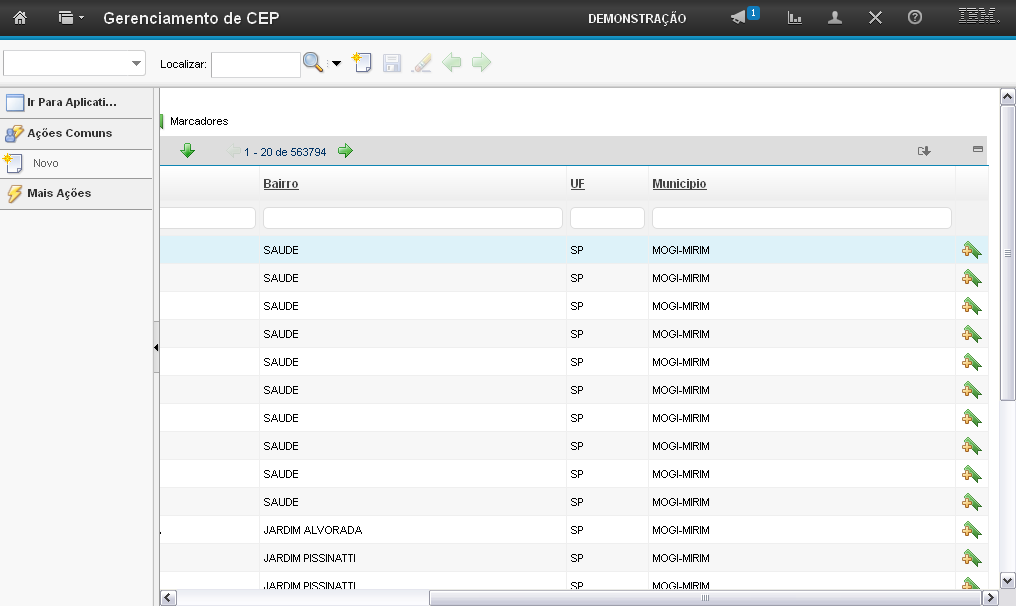Image resolution: width=1016 pixels, height=607 pixels.
Task: Go to next page of results
Action: pos(345,151)
